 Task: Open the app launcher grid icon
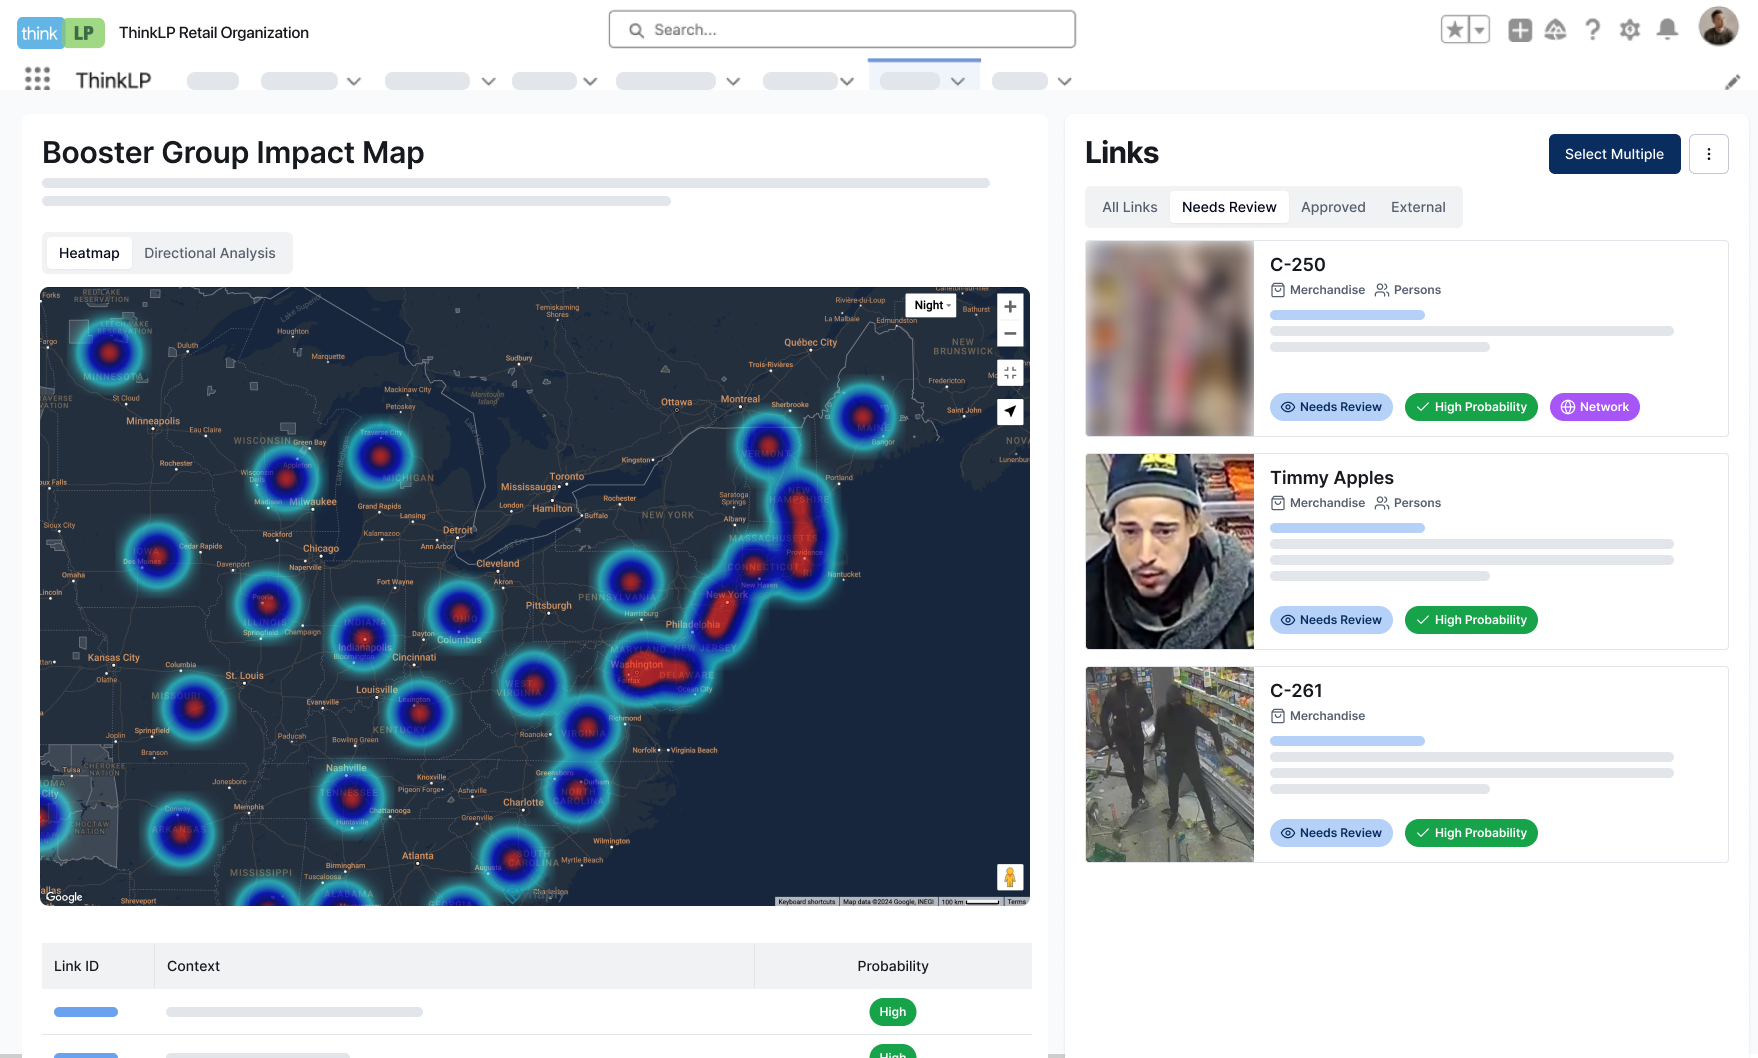(x=37, y=79)
